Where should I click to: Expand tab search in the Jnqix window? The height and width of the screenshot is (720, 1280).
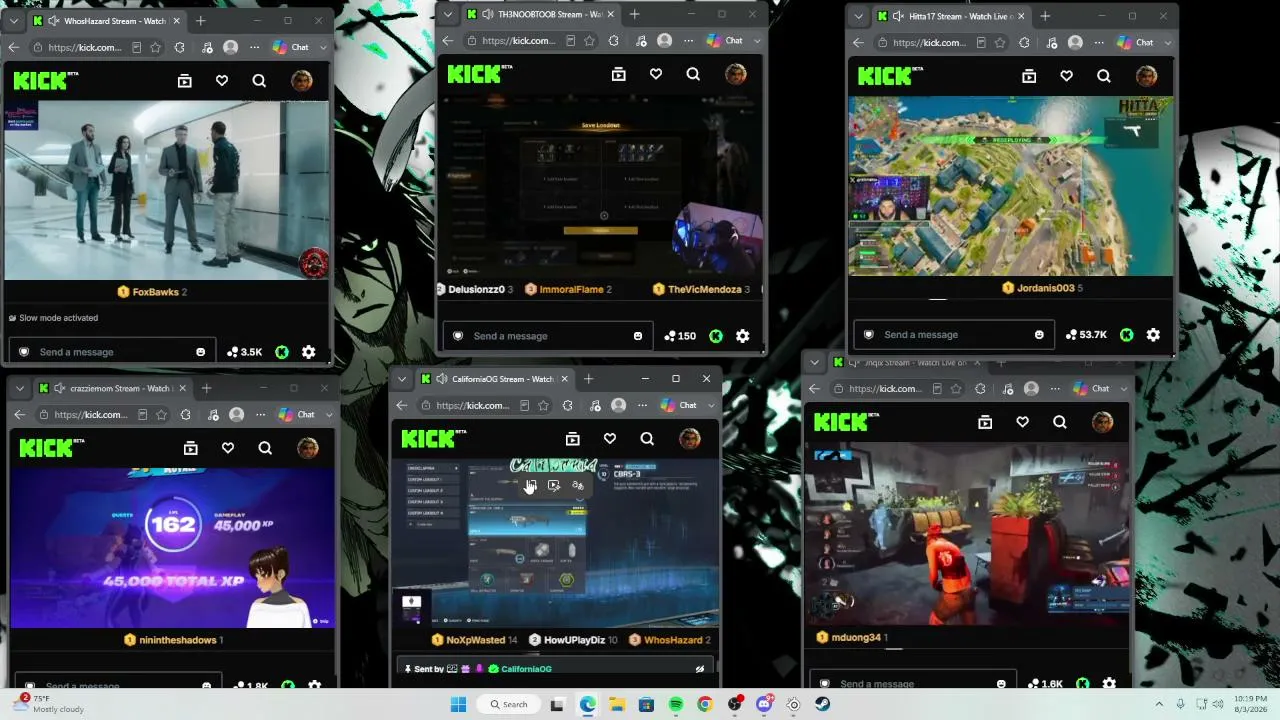[814, 362]
